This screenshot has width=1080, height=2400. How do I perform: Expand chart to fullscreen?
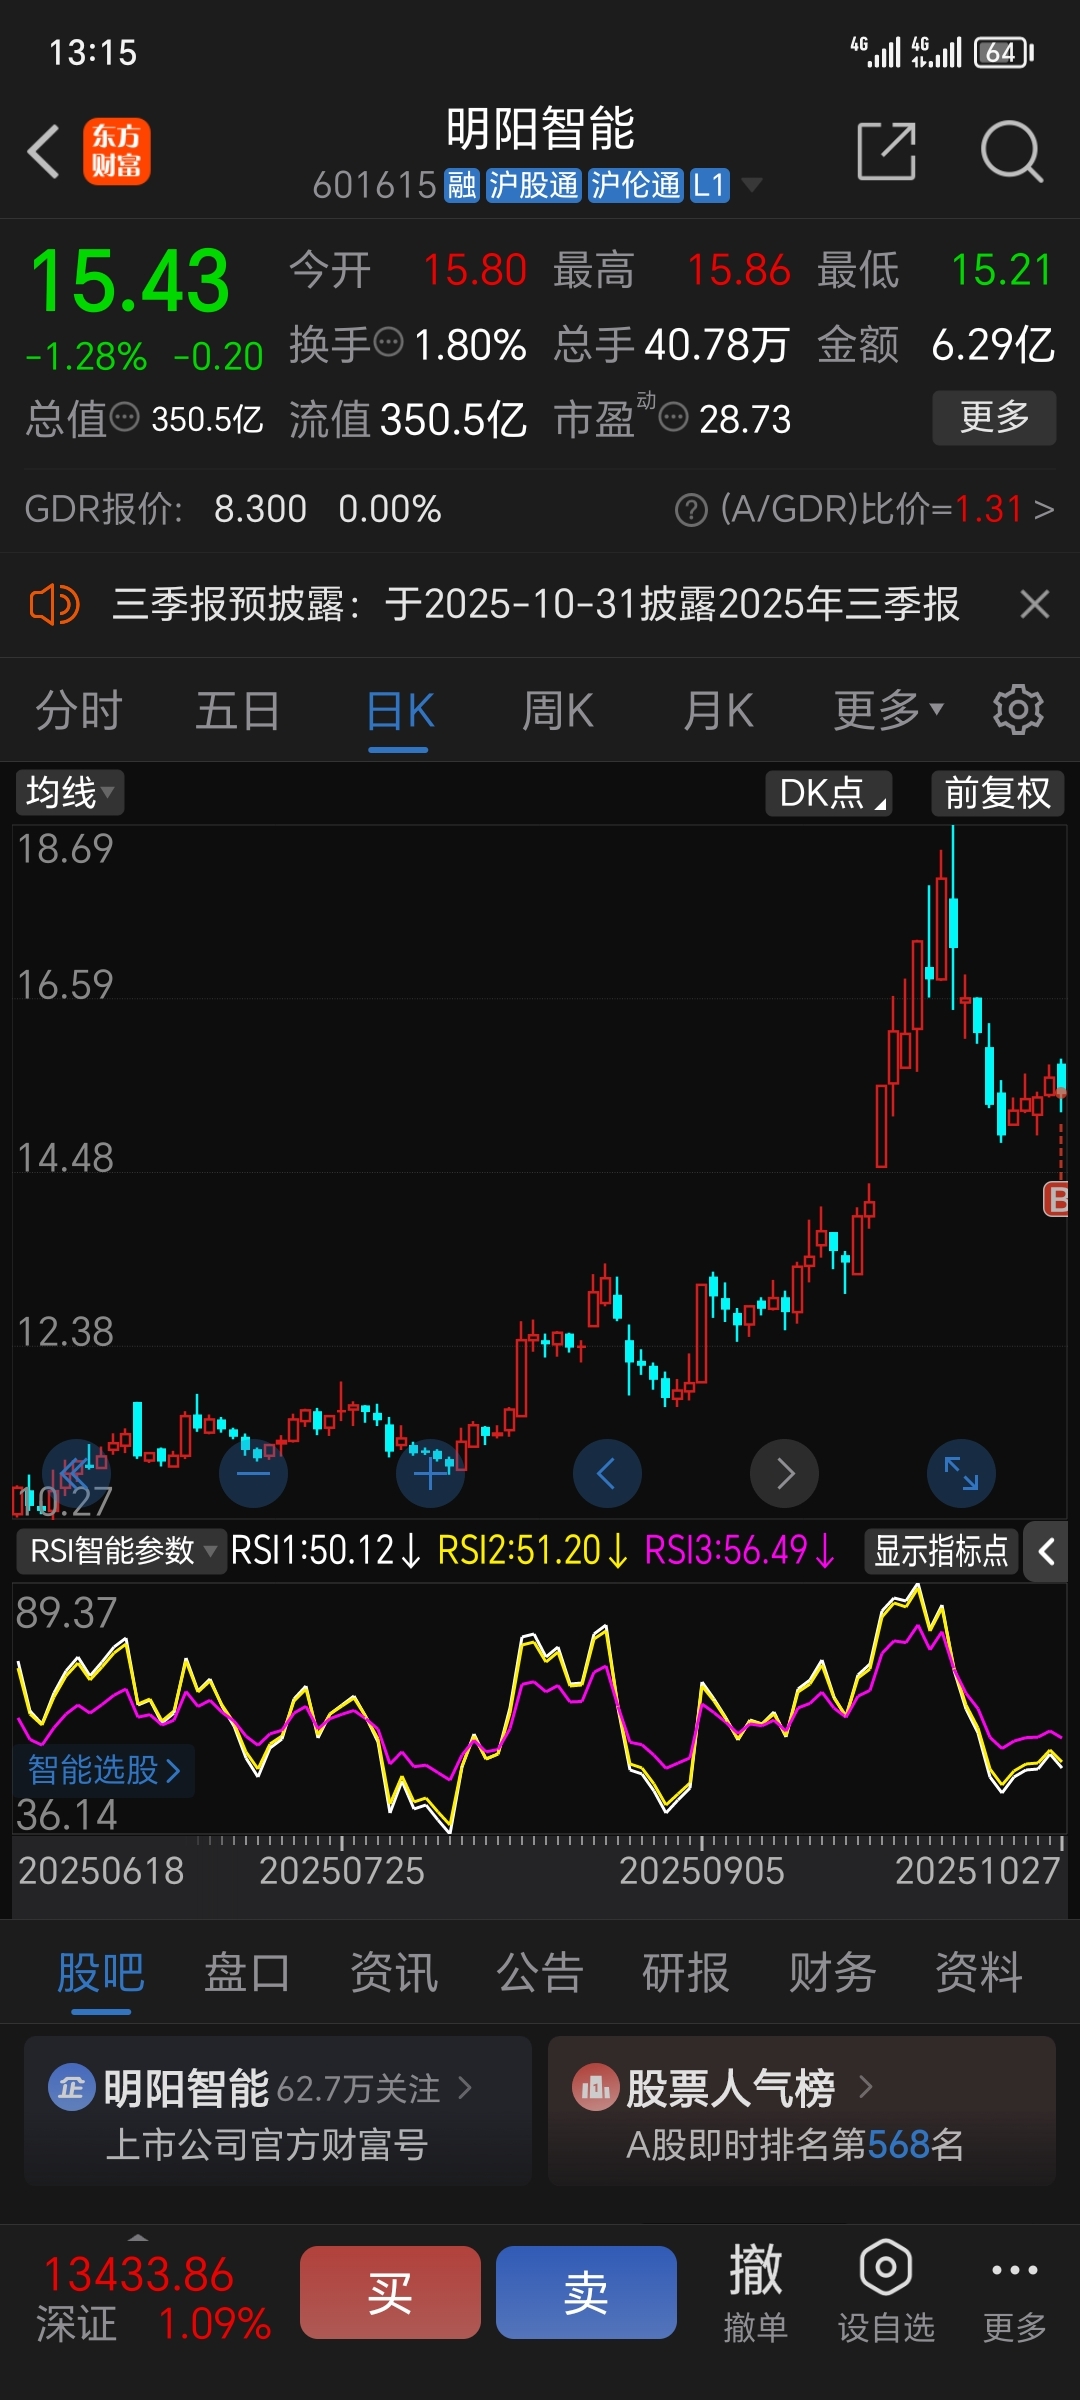pyautogui.click(x=961, y=1473)
